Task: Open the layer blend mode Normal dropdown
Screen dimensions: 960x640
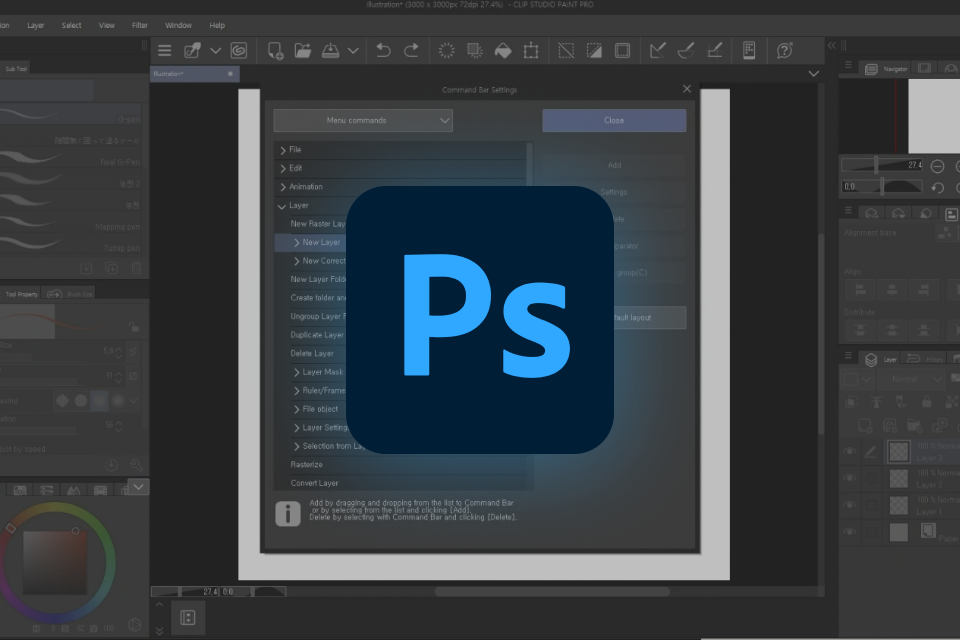Action: pos(911,379)
